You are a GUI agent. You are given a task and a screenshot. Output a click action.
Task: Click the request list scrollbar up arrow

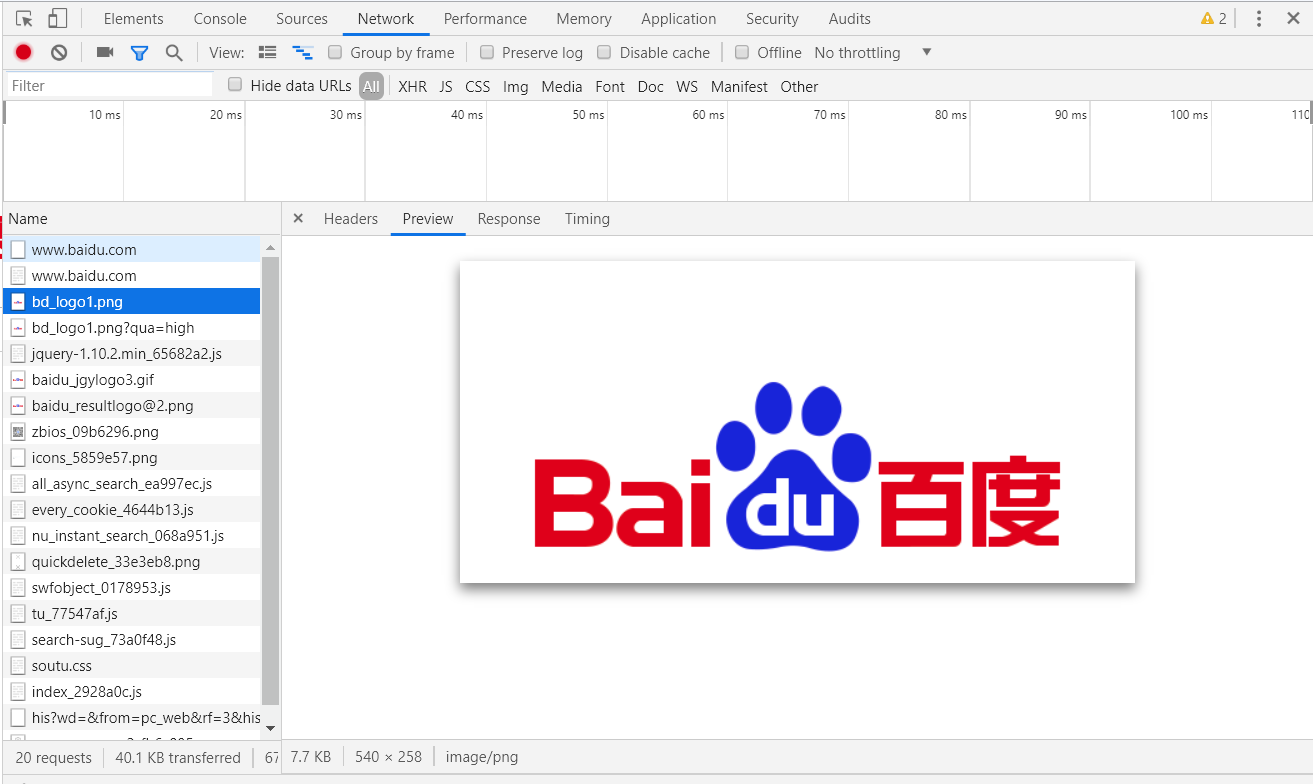(270, 246)
